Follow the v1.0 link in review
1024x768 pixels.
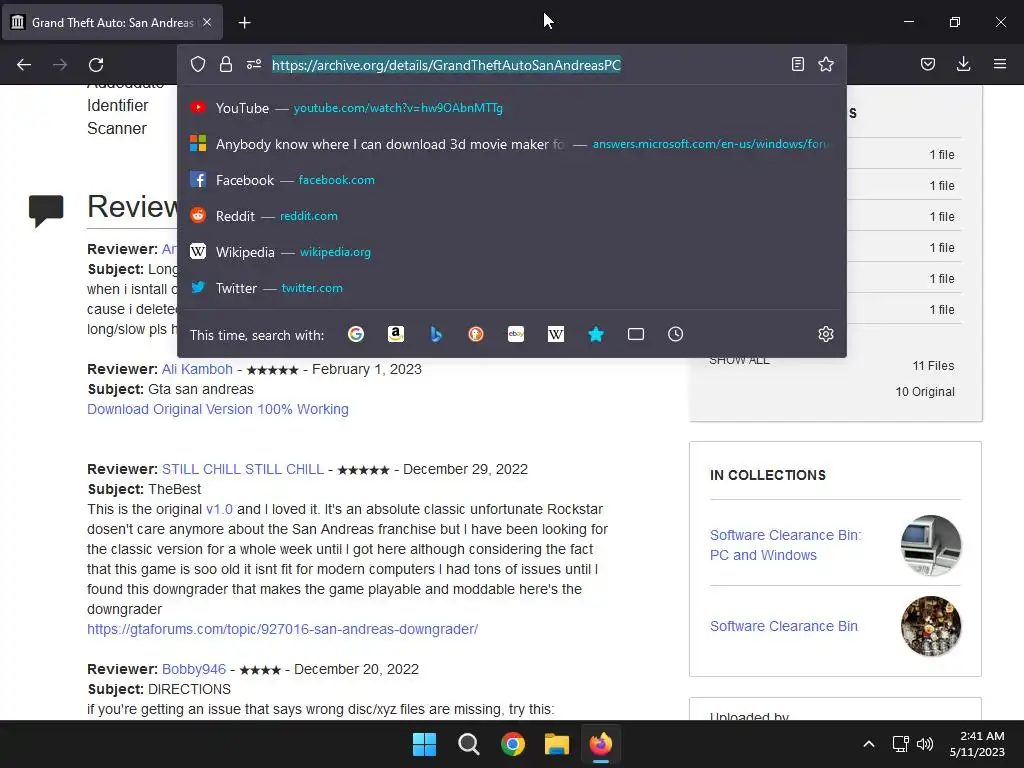(x=219, y=509)
